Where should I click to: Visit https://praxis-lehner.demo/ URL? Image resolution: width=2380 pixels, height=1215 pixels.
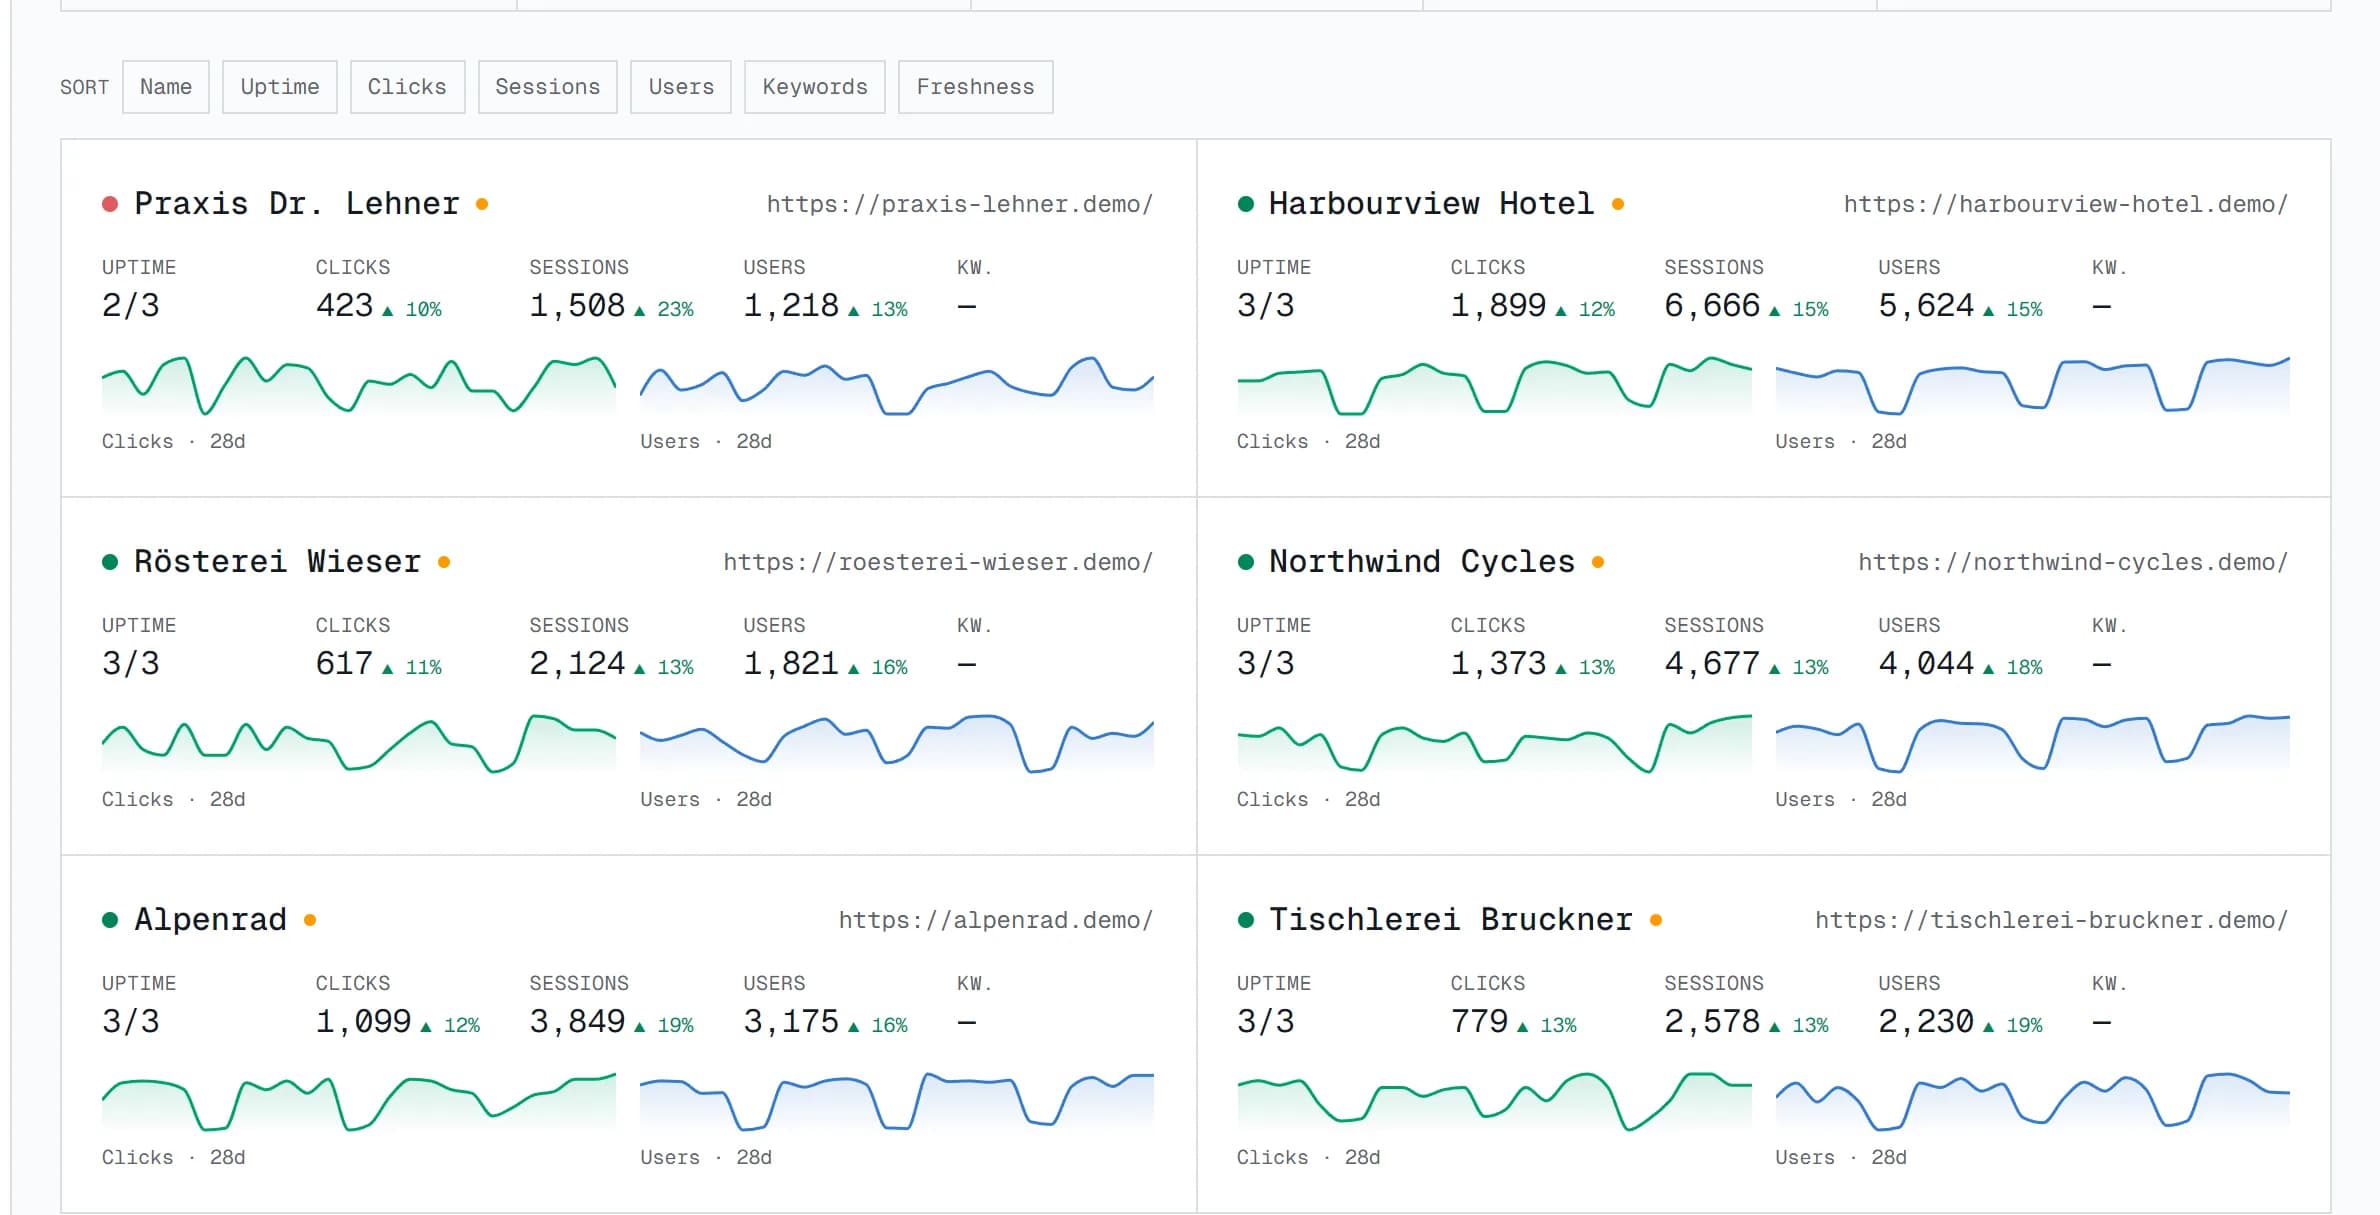960,204
